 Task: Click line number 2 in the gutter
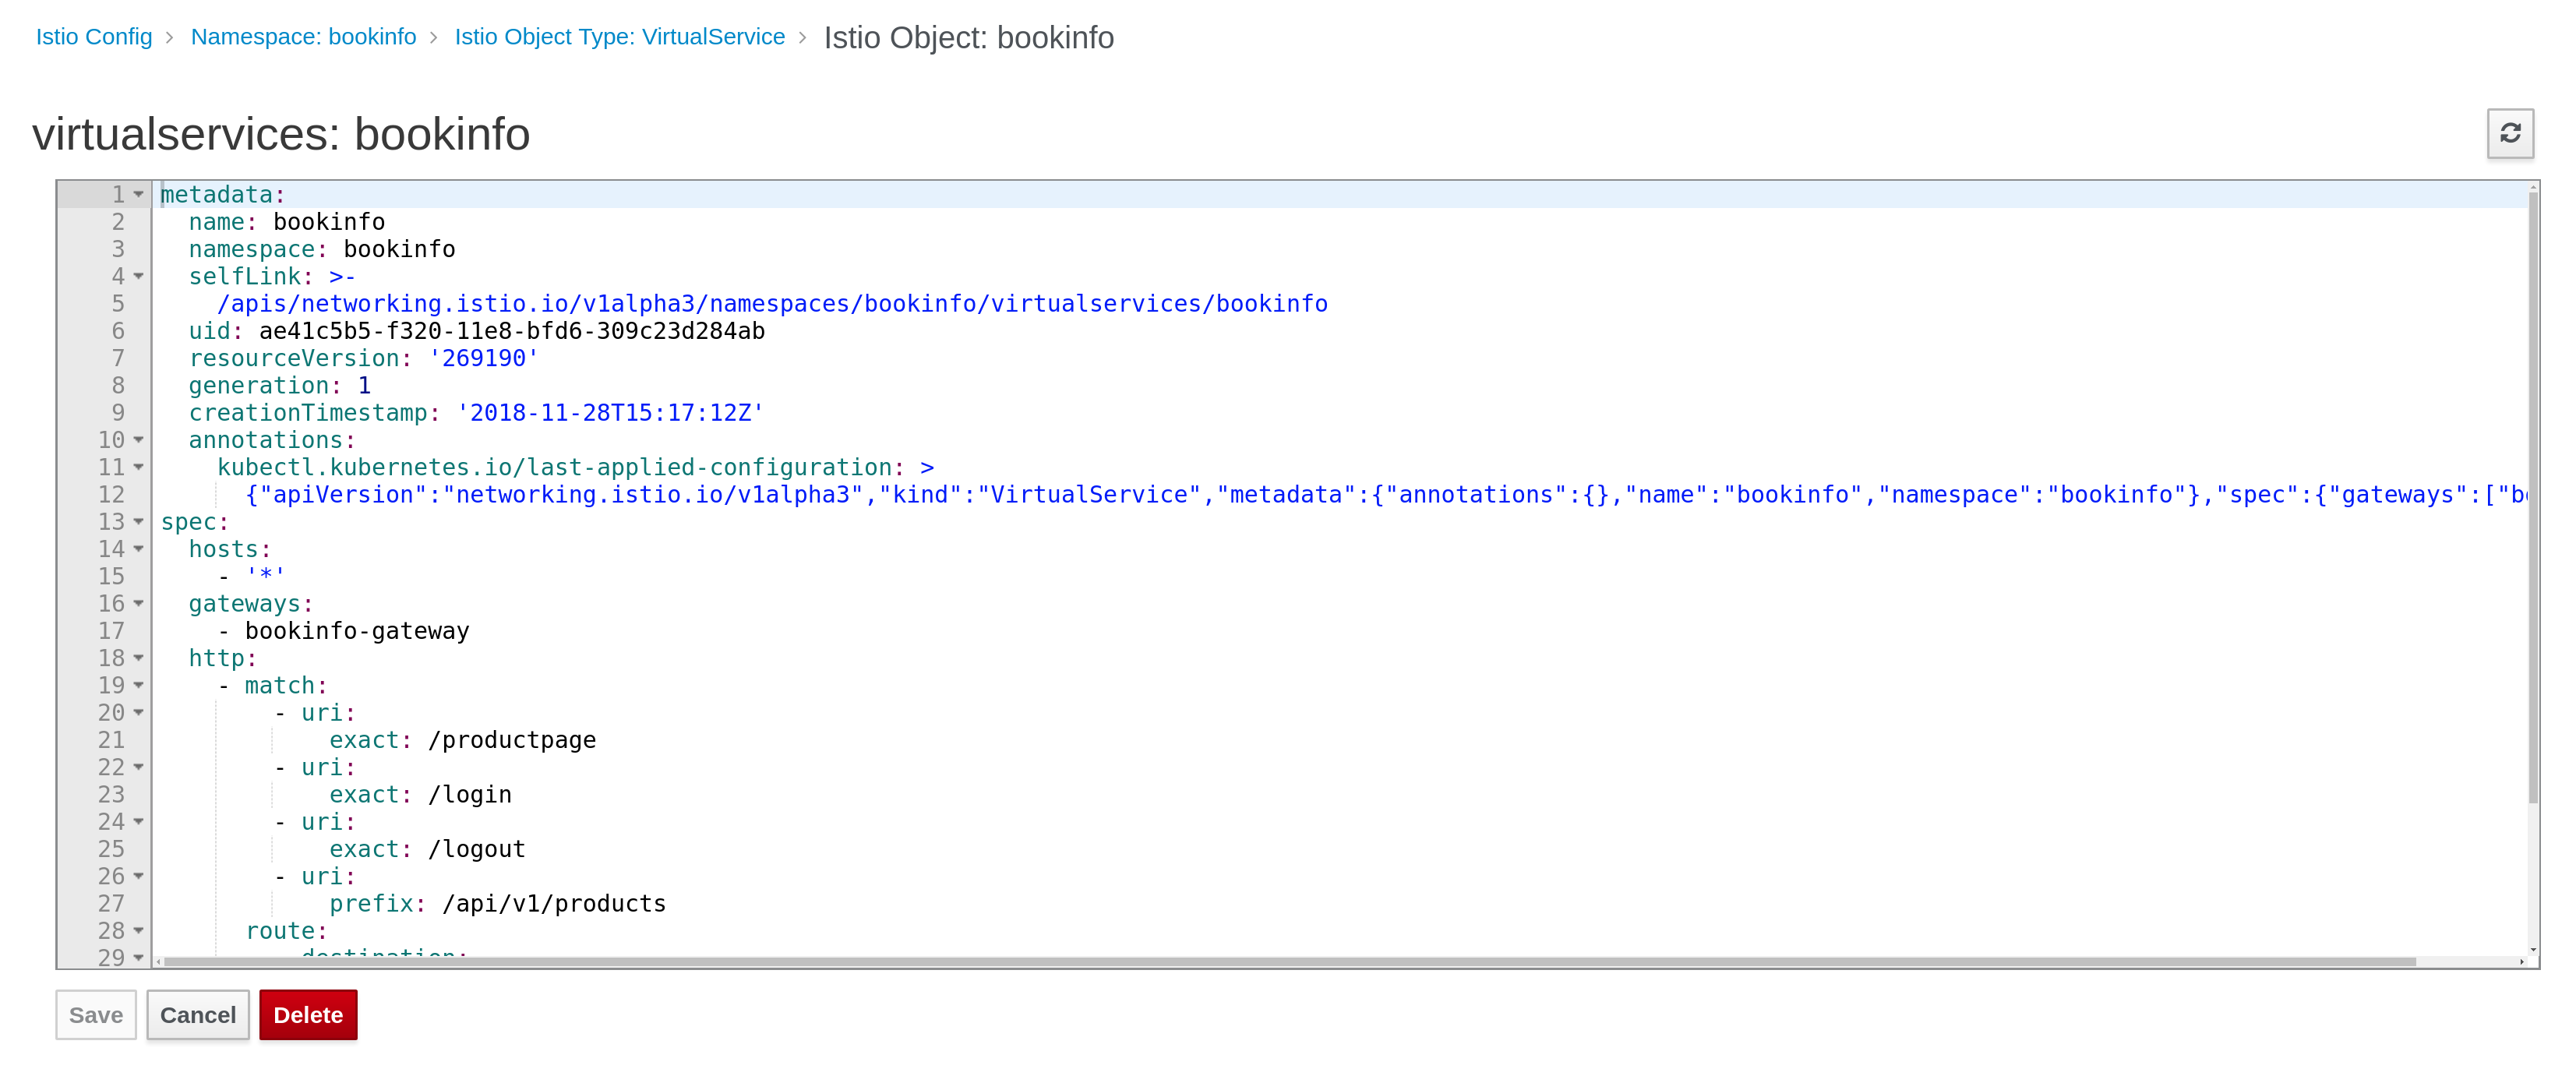[x=118, y=221]
